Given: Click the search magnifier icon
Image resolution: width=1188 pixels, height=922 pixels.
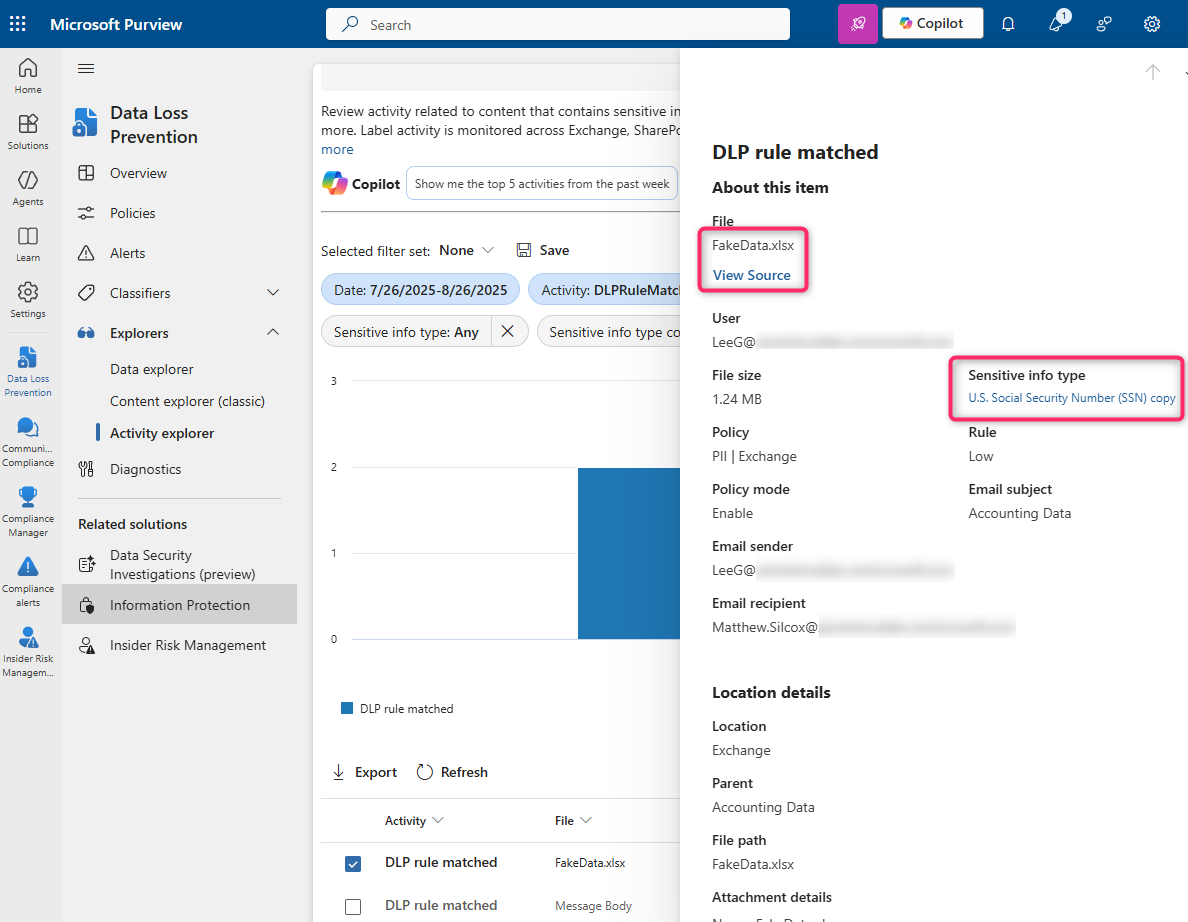Looking at the screenshot, I should (x=350, y=24).
